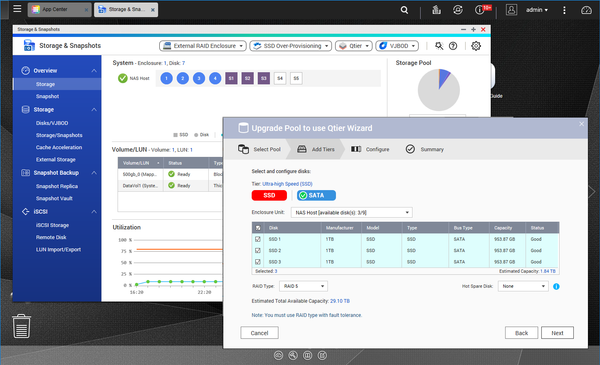Viewport: 600px width, 365px height.
Task: Click the Storage & Snapshots app logo icon
Action: [29, 45]
